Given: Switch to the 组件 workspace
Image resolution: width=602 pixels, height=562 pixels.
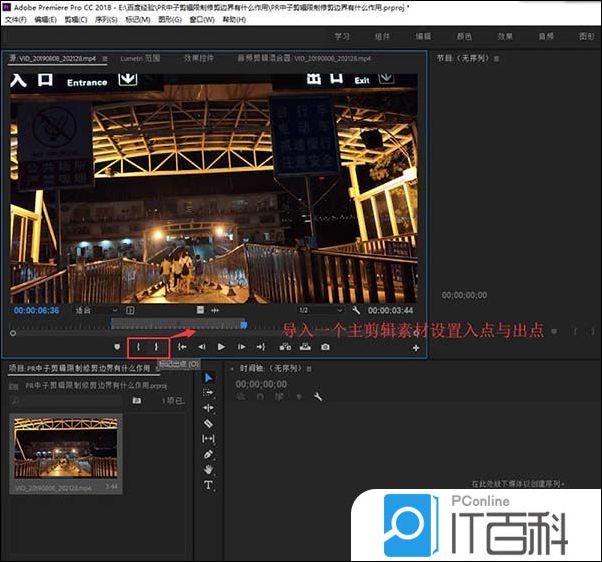Looking at the screenshot, I should (382, 36).
